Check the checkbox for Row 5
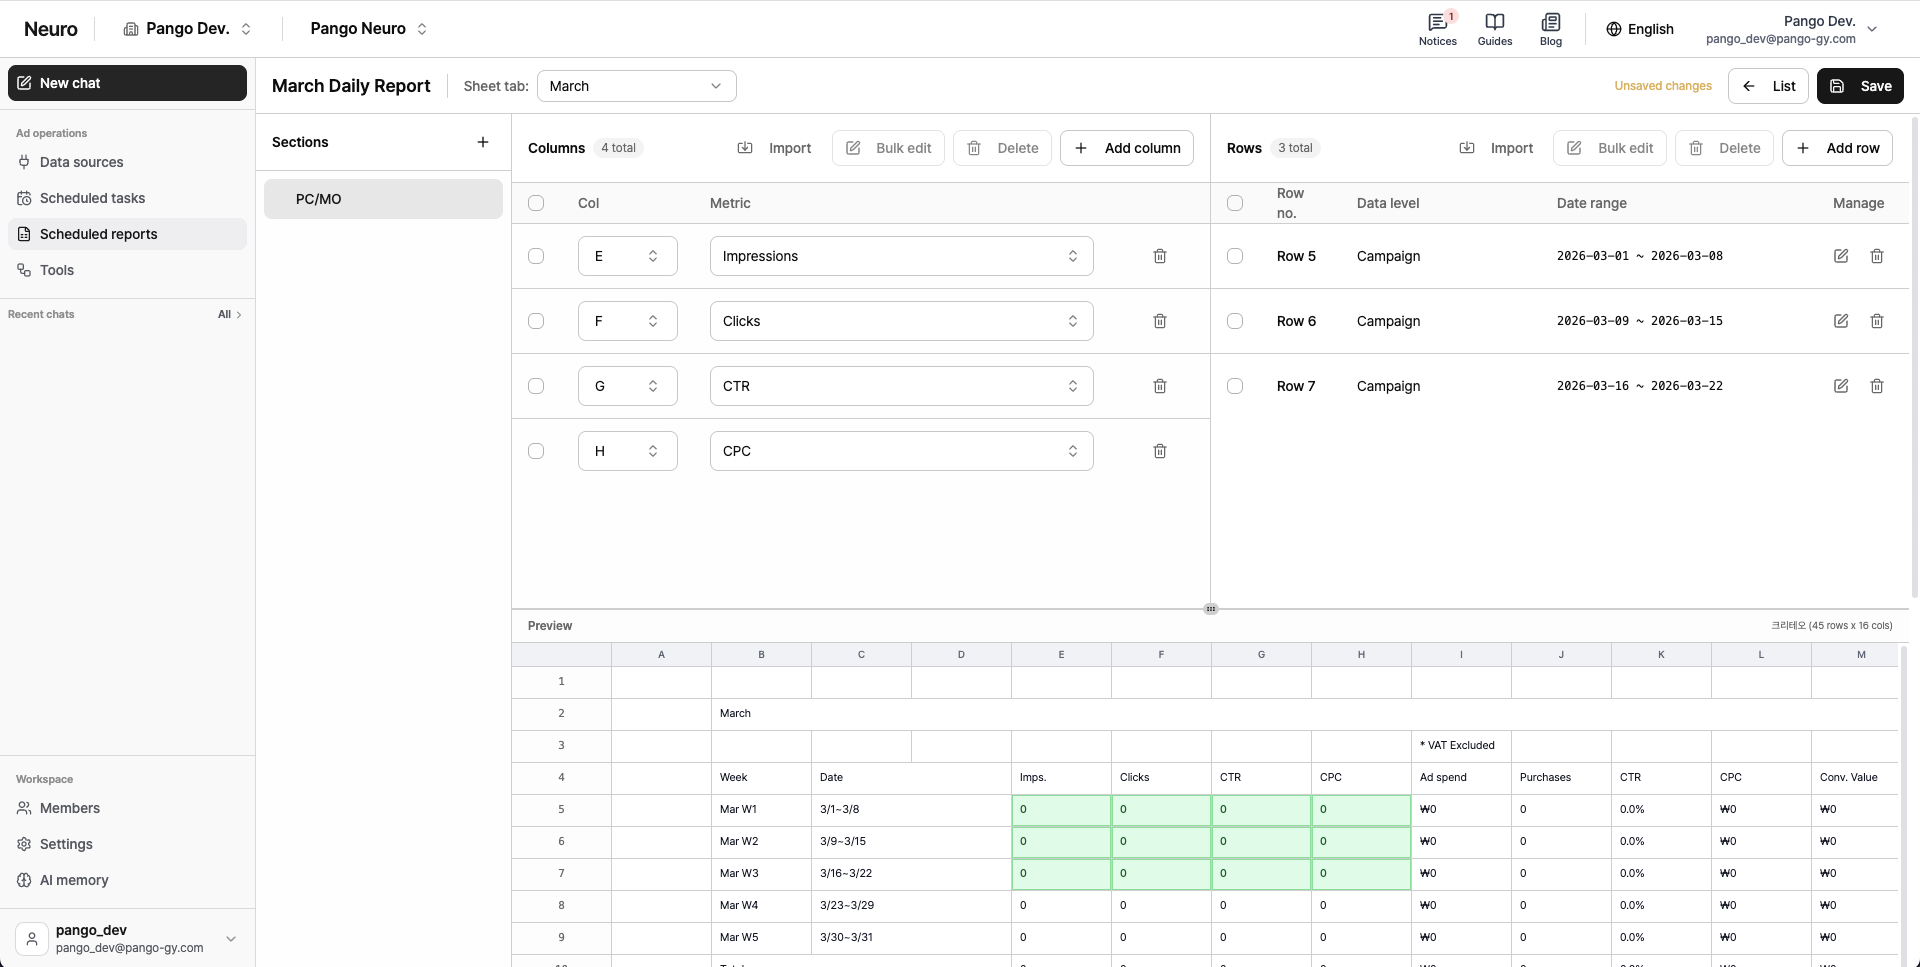Image resolution: width=1920 pixels, height=967 pixels. pyautogui.click(x=1235, y=256)
